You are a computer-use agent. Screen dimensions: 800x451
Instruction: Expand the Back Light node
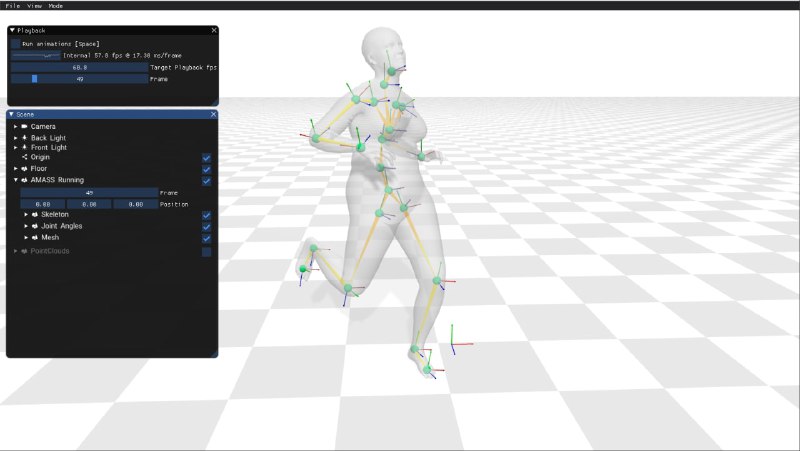[x=16, y=138]
